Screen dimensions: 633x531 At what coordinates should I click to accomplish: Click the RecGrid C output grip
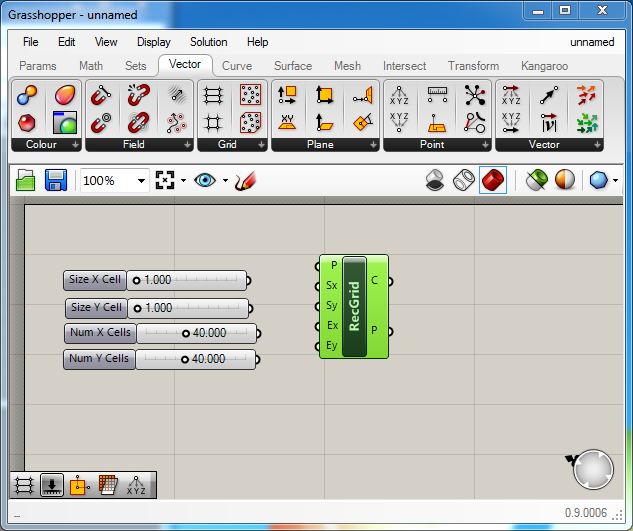[x=390, y=281]
